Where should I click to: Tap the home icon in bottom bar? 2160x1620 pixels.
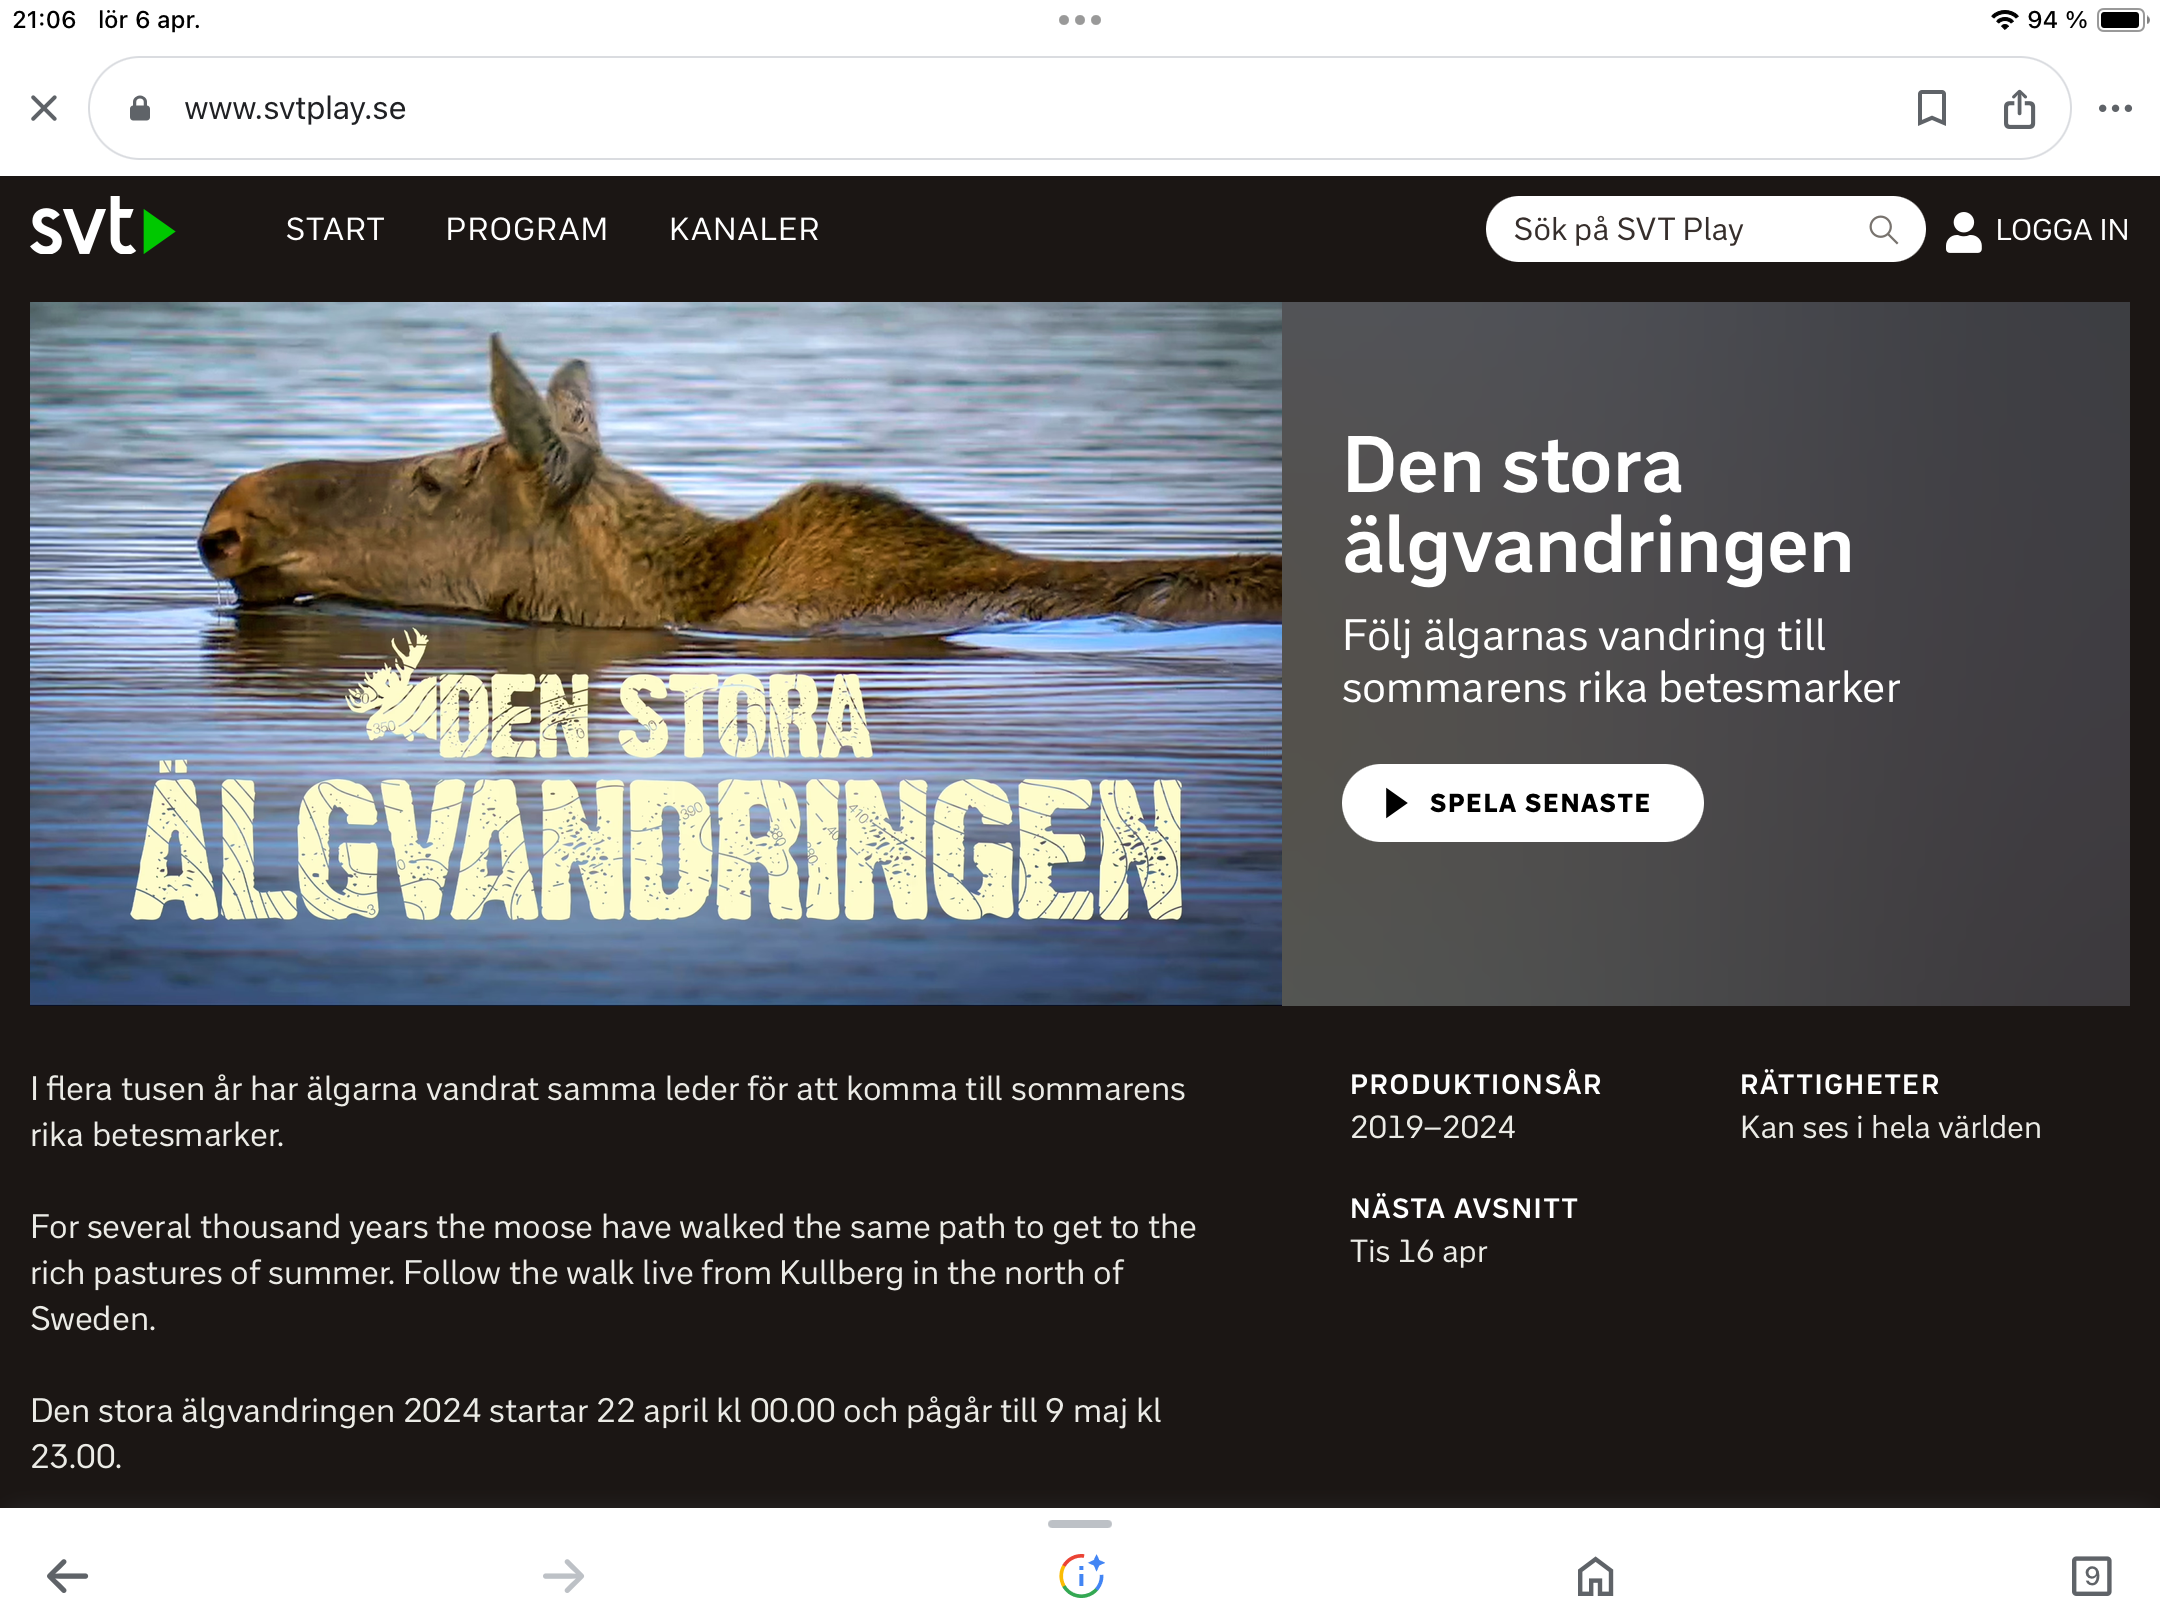coord(1595,1576)
